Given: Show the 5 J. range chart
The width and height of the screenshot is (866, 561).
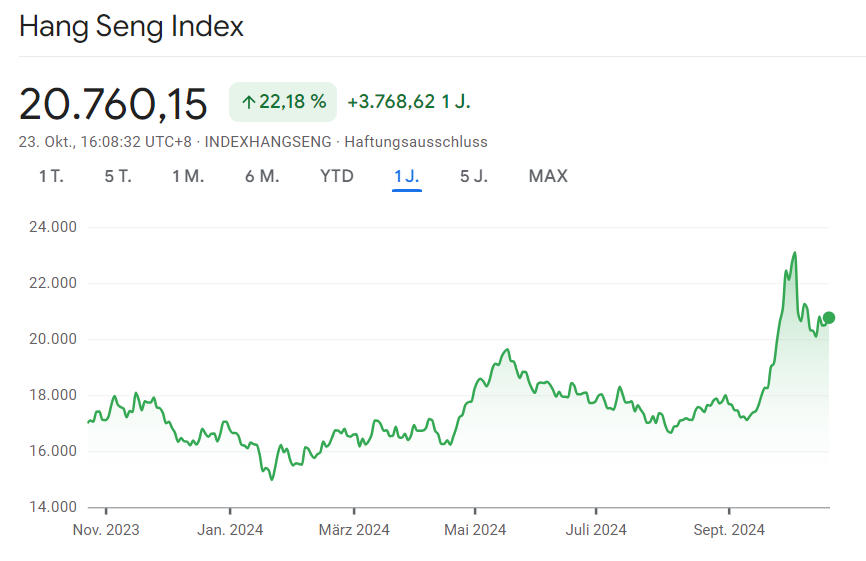Looking at the screenshot, I should click(473, 176).
